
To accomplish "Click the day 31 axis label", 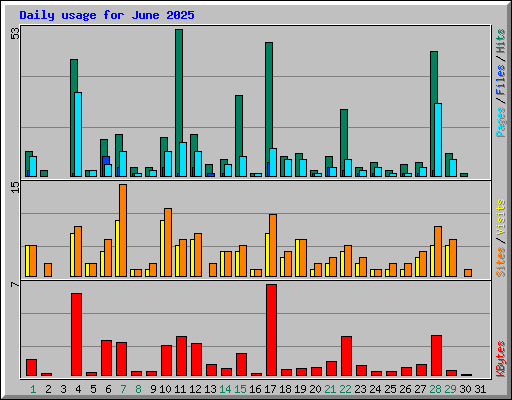I will [x=480, y=389].
